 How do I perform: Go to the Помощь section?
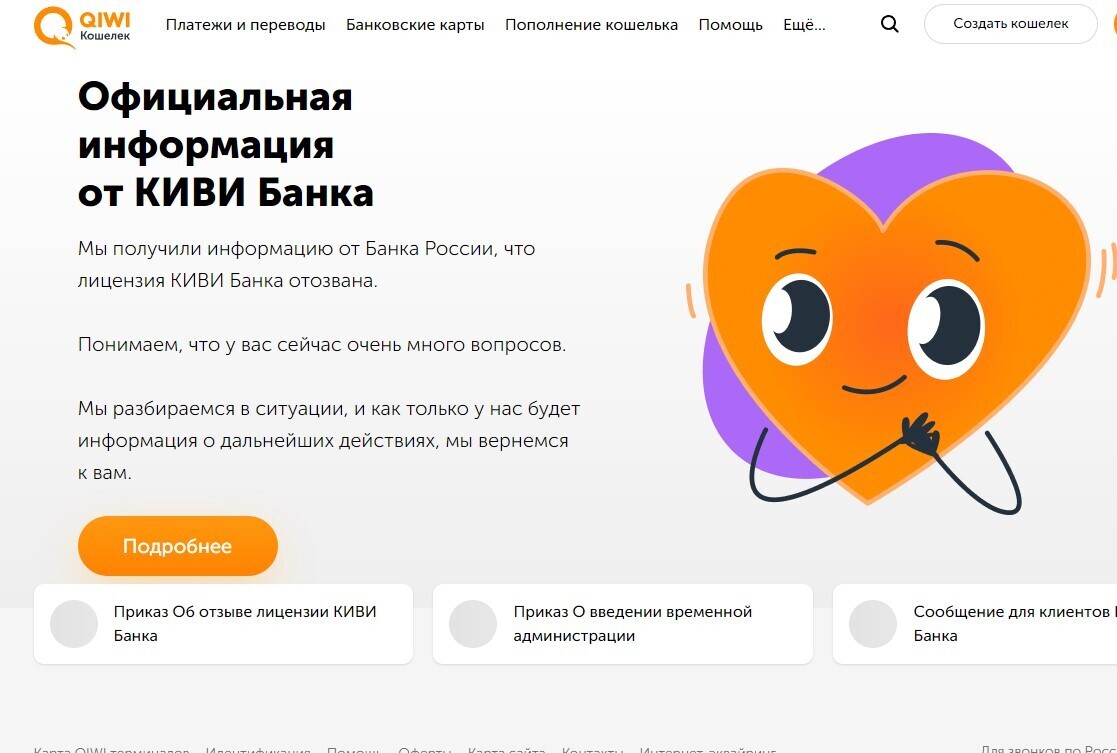pyautogui.click(x=730, y=25)
